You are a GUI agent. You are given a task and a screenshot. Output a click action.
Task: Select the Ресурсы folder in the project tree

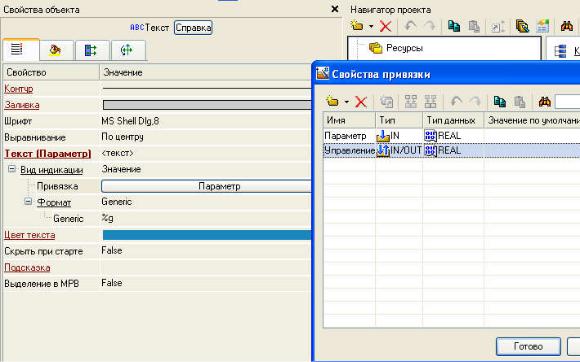click(x=396, y=48)
